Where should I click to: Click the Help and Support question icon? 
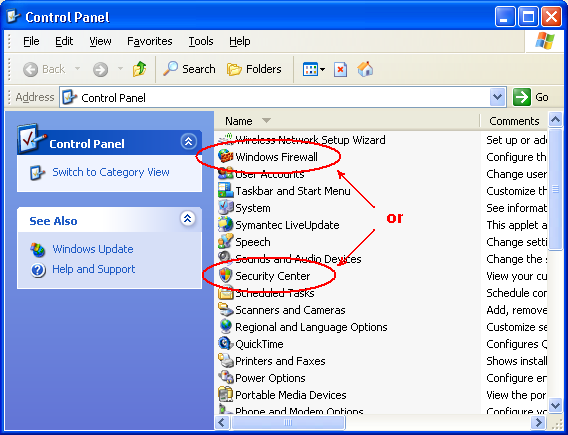[x=38, y=270]
